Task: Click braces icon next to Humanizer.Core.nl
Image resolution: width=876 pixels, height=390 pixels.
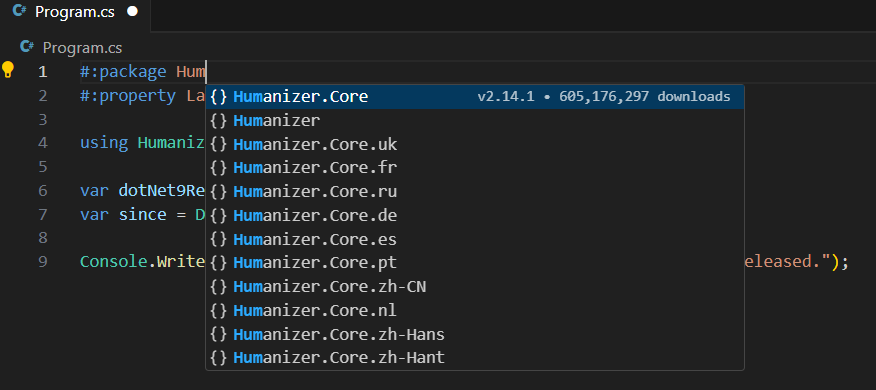Action: point(218,310)
